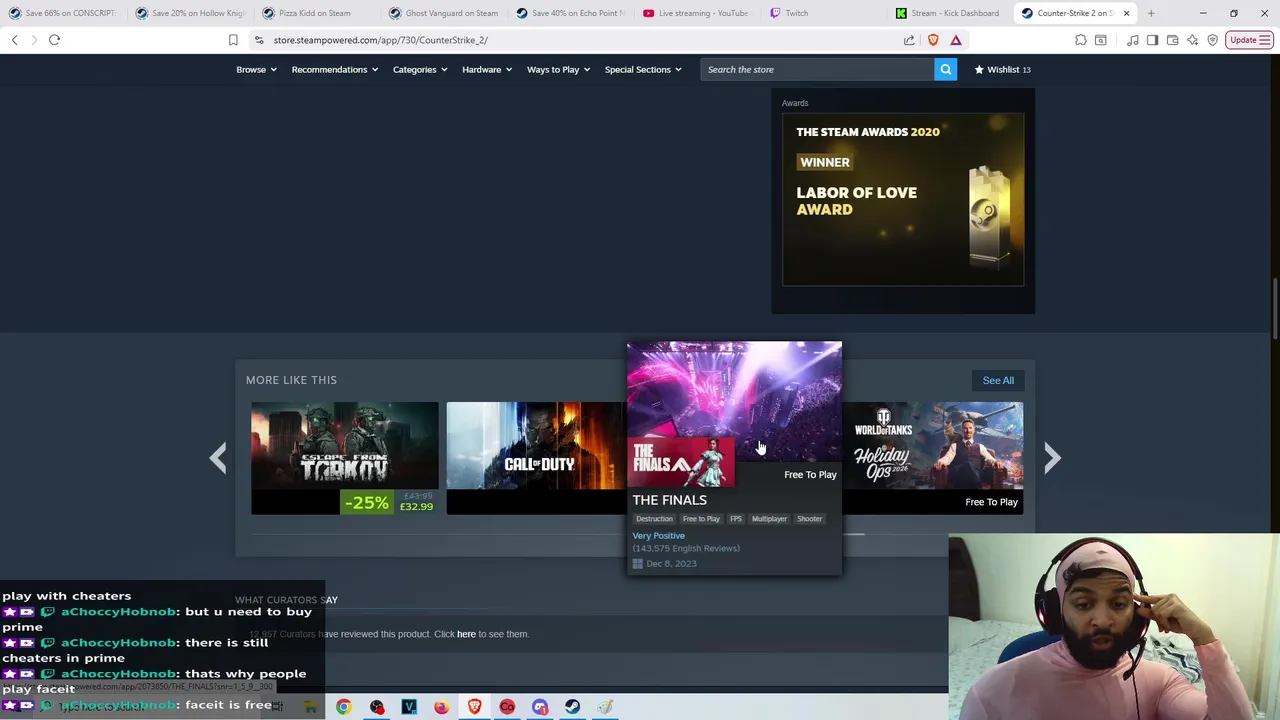This screenshot has width=1280, height=720.
Task: Open the browser wallet icon
Action: [1172, 40]
